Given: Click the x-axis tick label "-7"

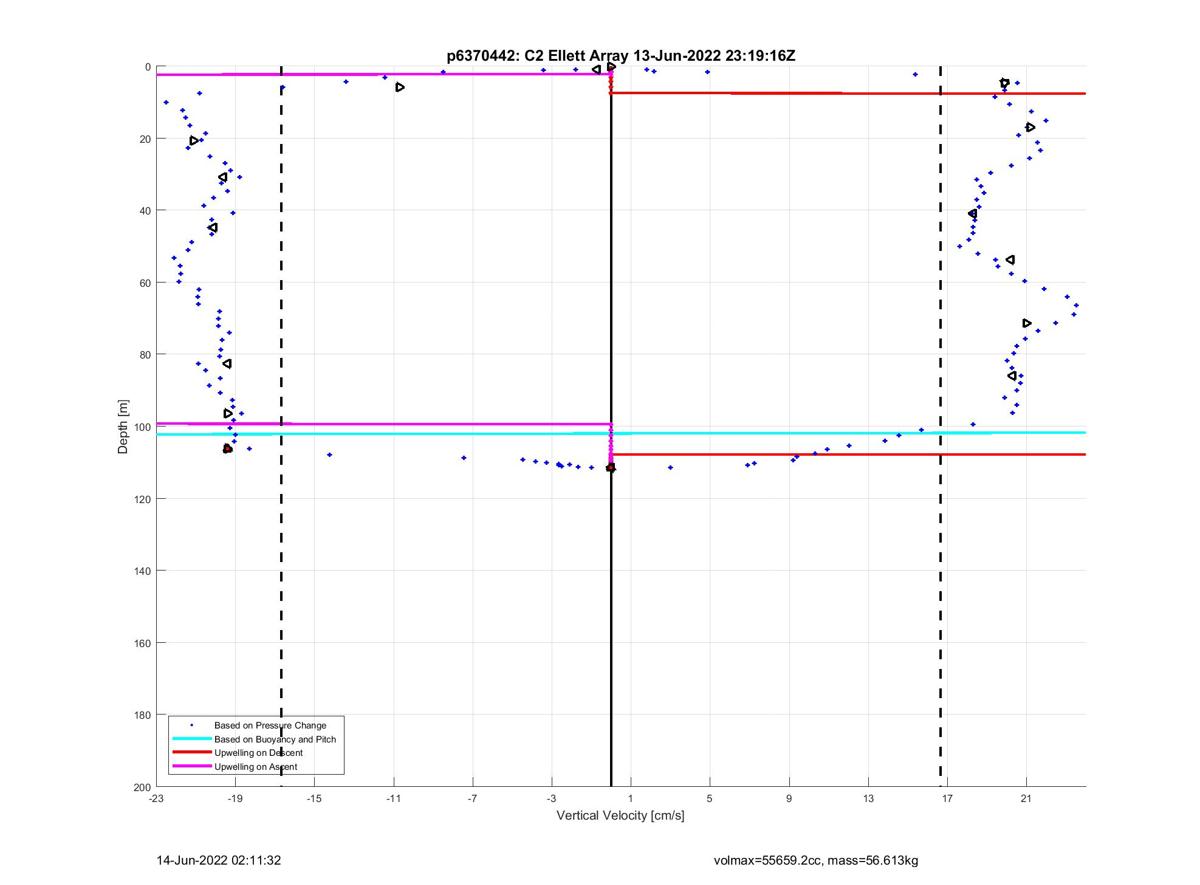Looking at the screenshot, I should (x=472, y=798).
